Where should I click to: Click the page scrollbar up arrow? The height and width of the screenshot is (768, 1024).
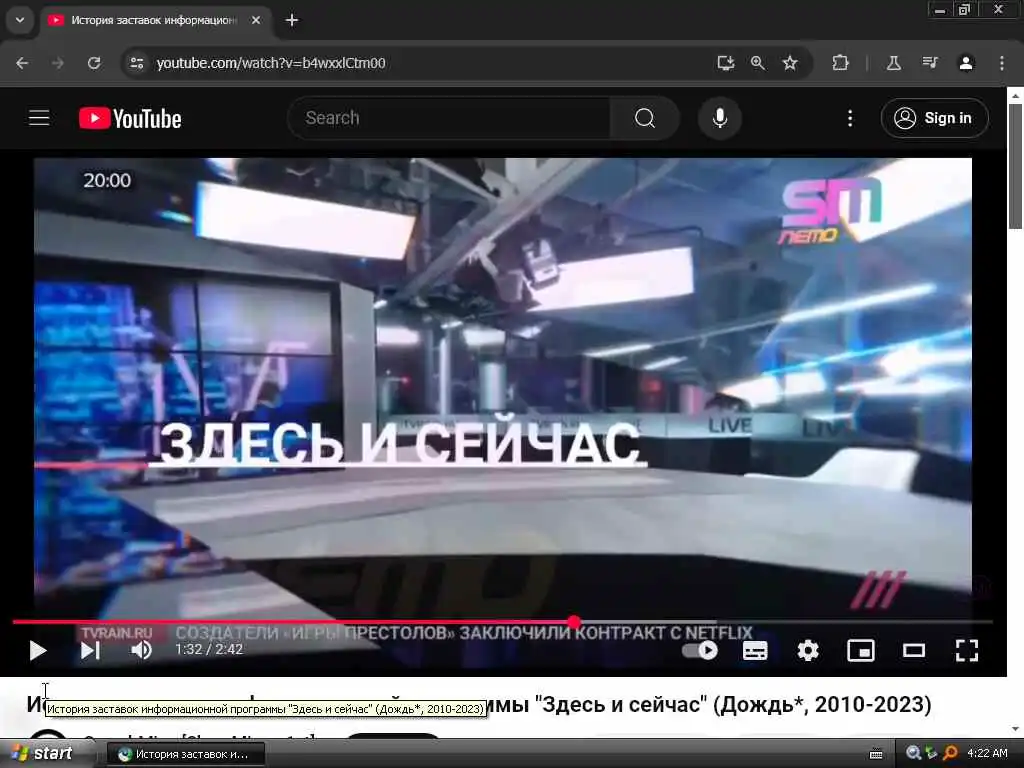[x=1015, y=95]
